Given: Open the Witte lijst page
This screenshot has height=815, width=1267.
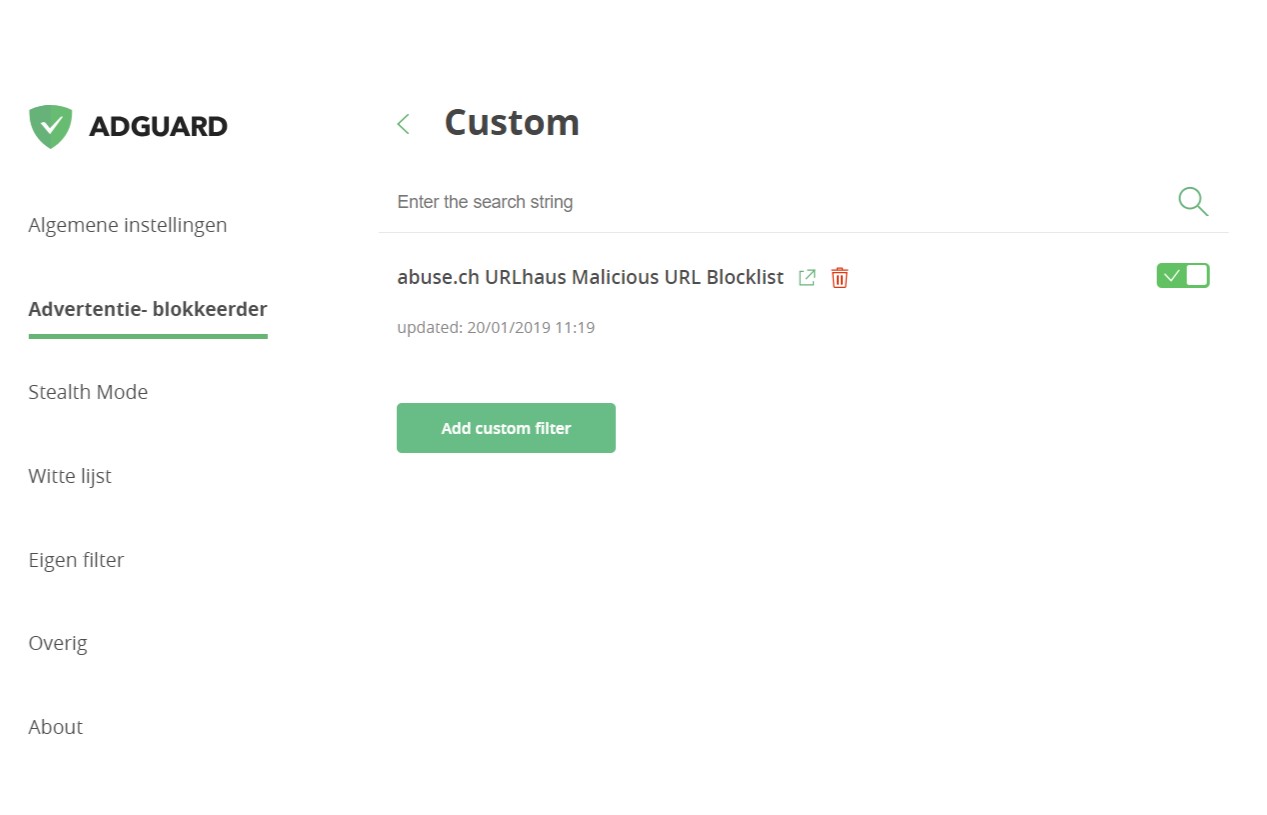Looking at the screenshot, I should point(70,476).
